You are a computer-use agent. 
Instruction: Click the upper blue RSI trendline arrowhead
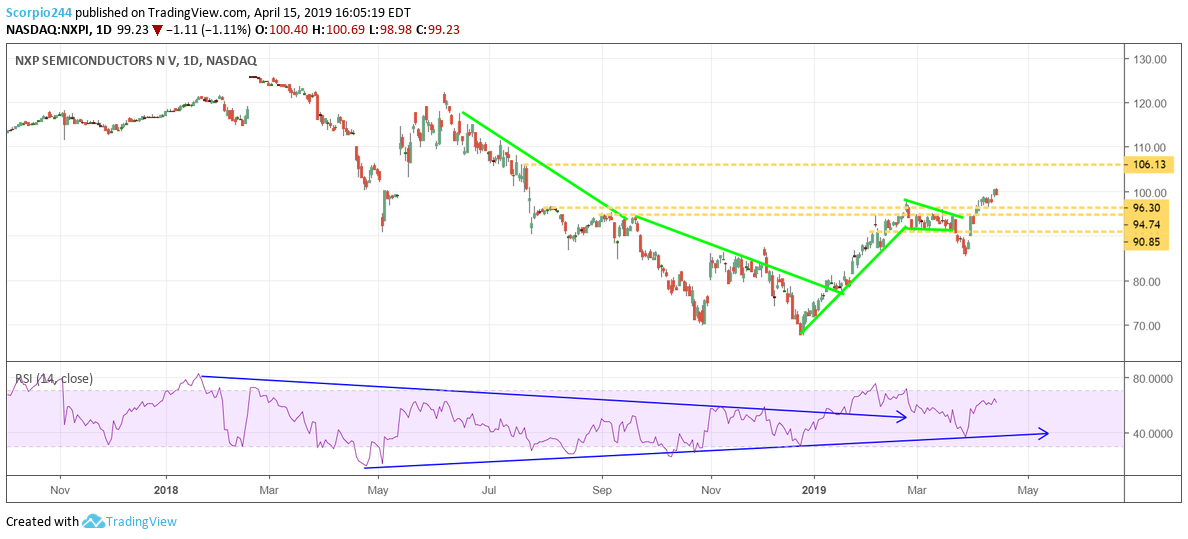pos(902,416)
